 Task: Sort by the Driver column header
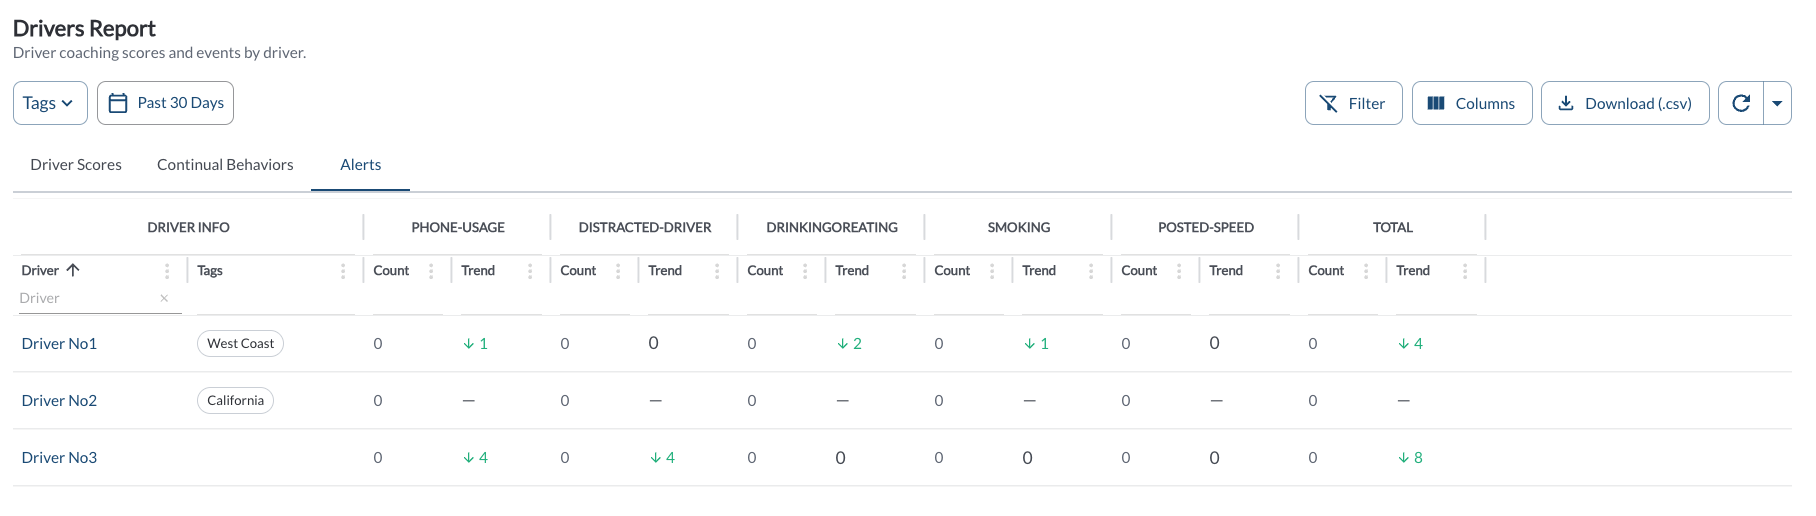pos(50,270)
